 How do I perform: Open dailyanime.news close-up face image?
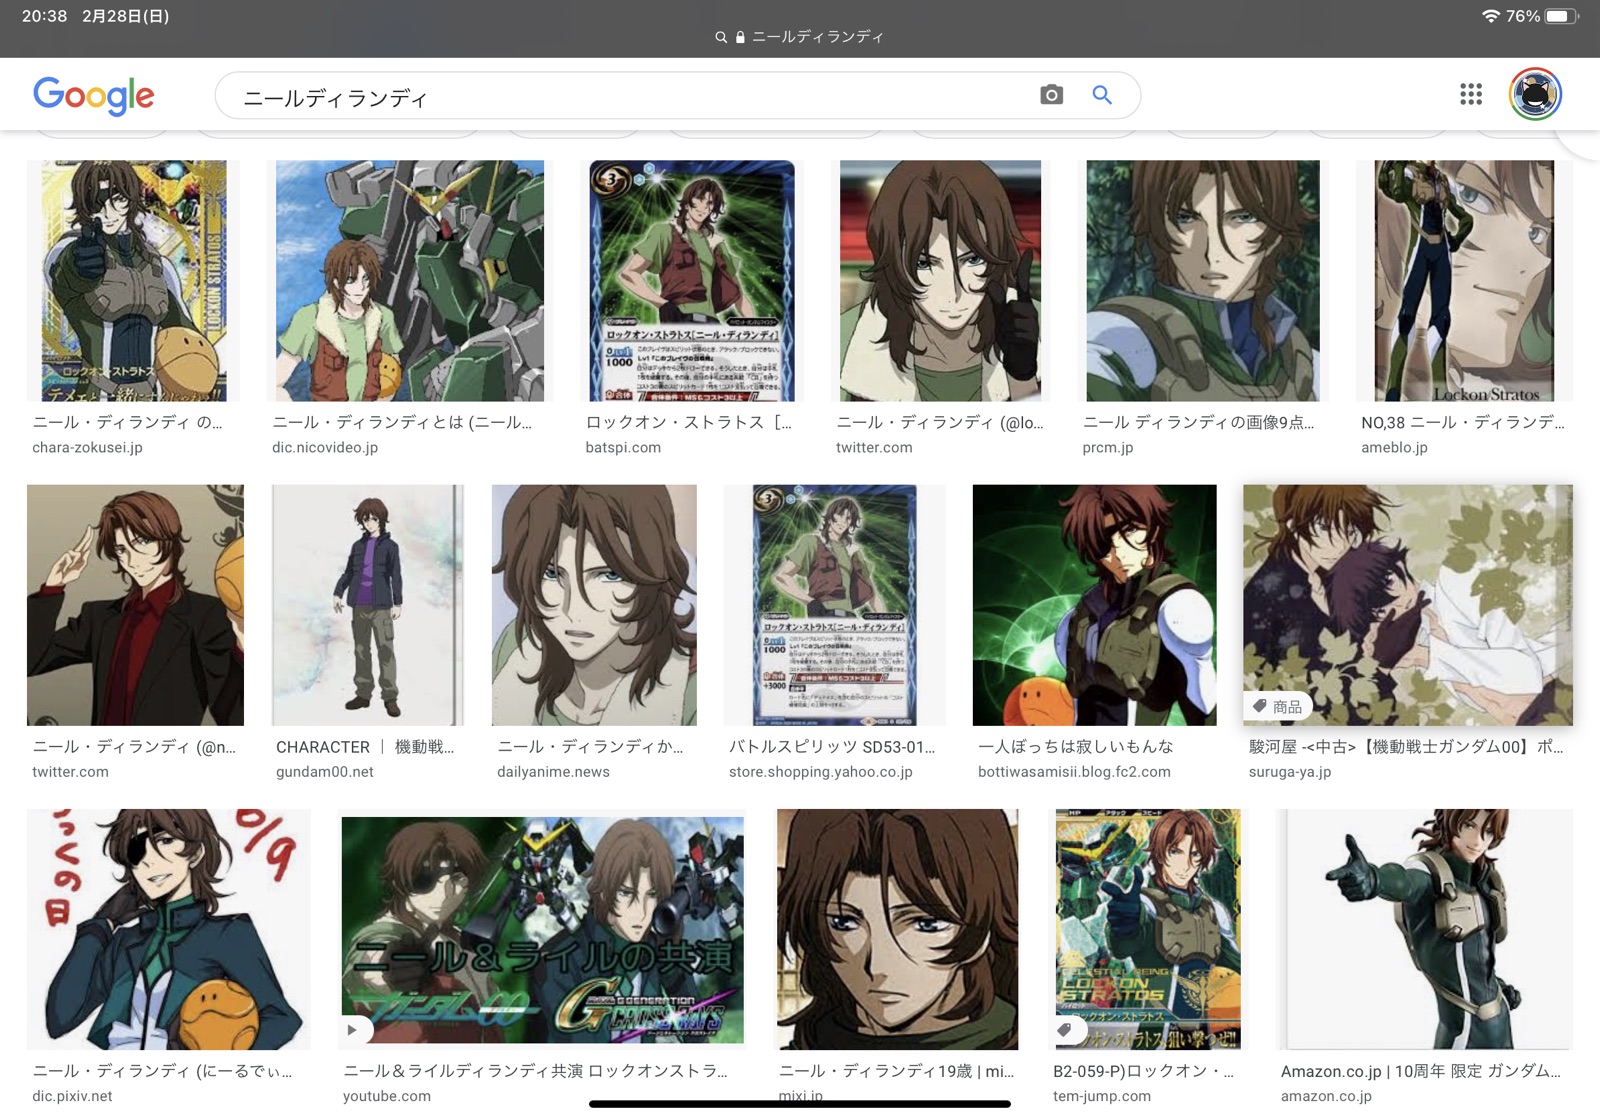coord(594,605)
